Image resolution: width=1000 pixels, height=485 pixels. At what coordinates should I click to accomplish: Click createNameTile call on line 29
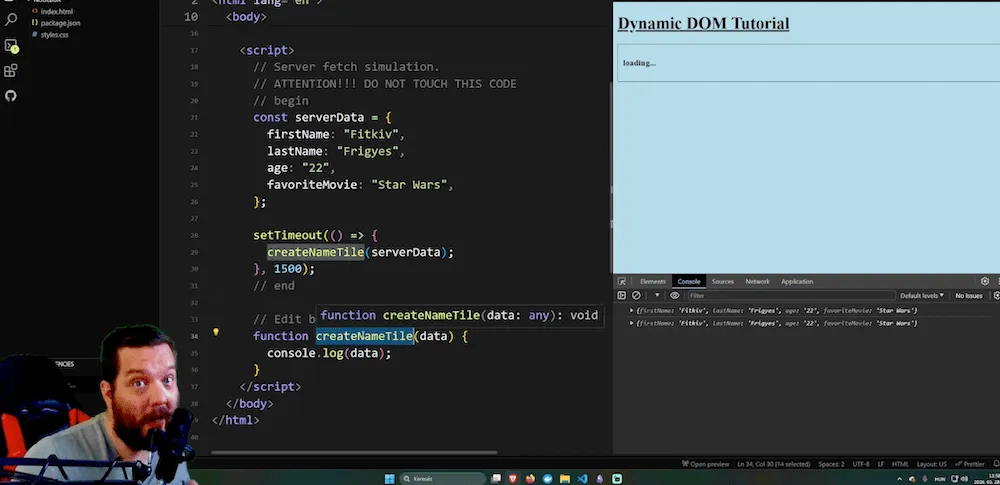point(315,252)
